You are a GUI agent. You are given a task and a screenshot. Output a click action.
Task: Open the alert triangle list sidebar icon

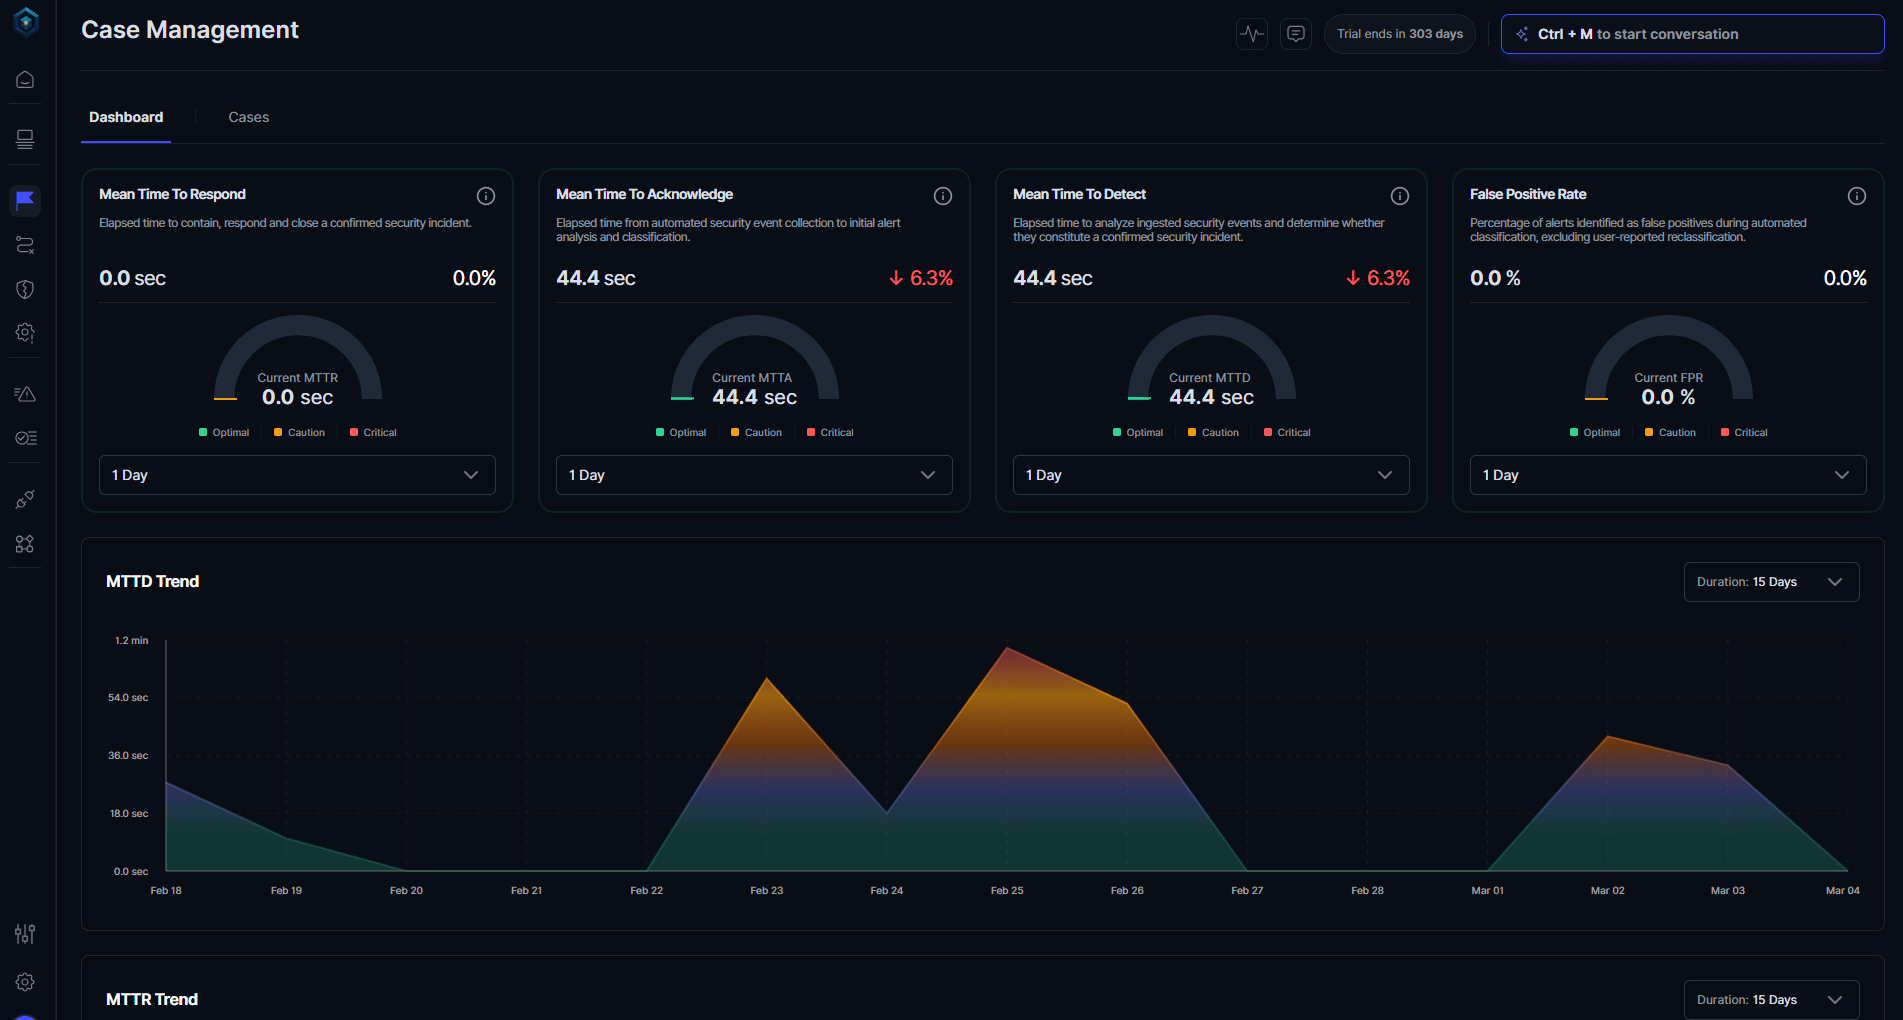(x=25, y=394)
